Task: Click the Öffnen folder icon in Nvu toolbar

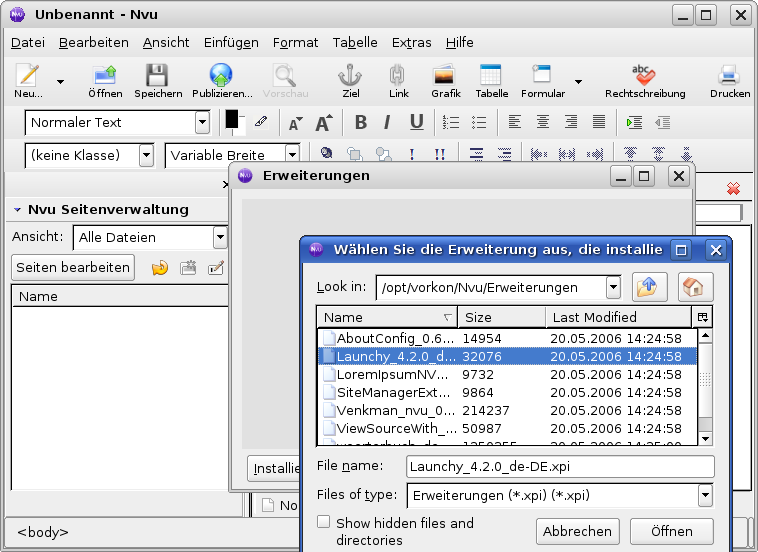Action: (105, 76)
